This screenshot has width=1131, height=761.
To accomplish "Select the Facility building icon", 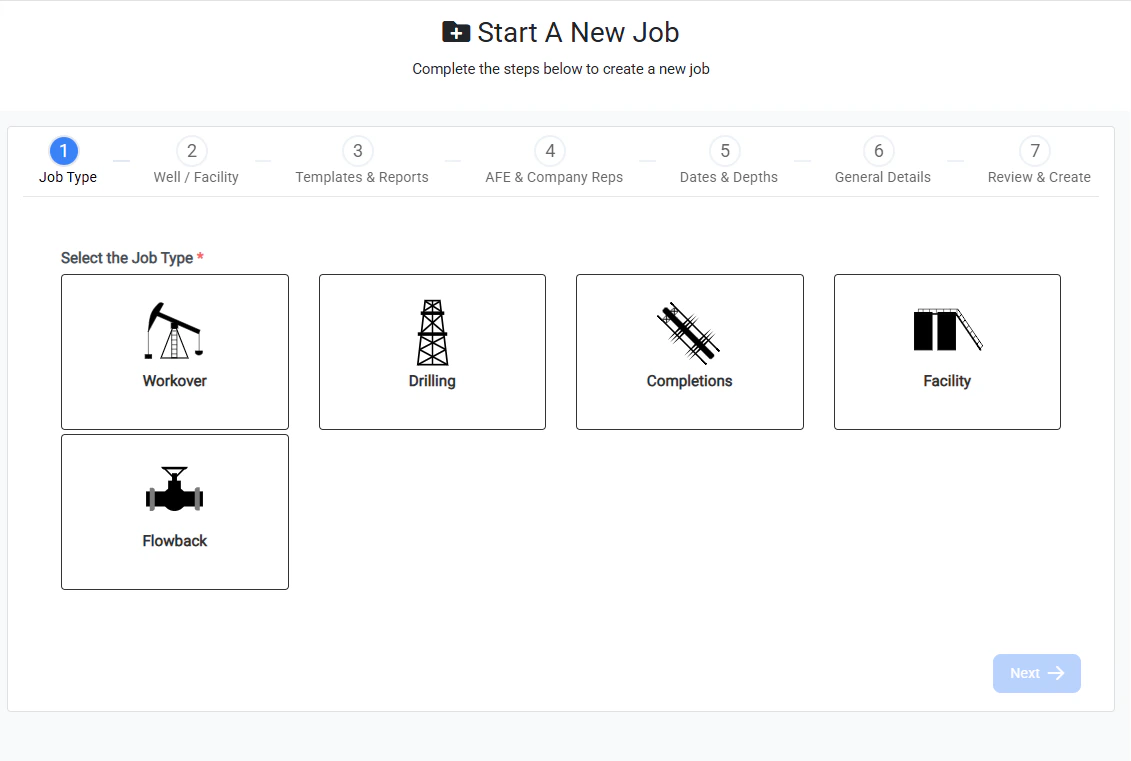I will (945, 330).
